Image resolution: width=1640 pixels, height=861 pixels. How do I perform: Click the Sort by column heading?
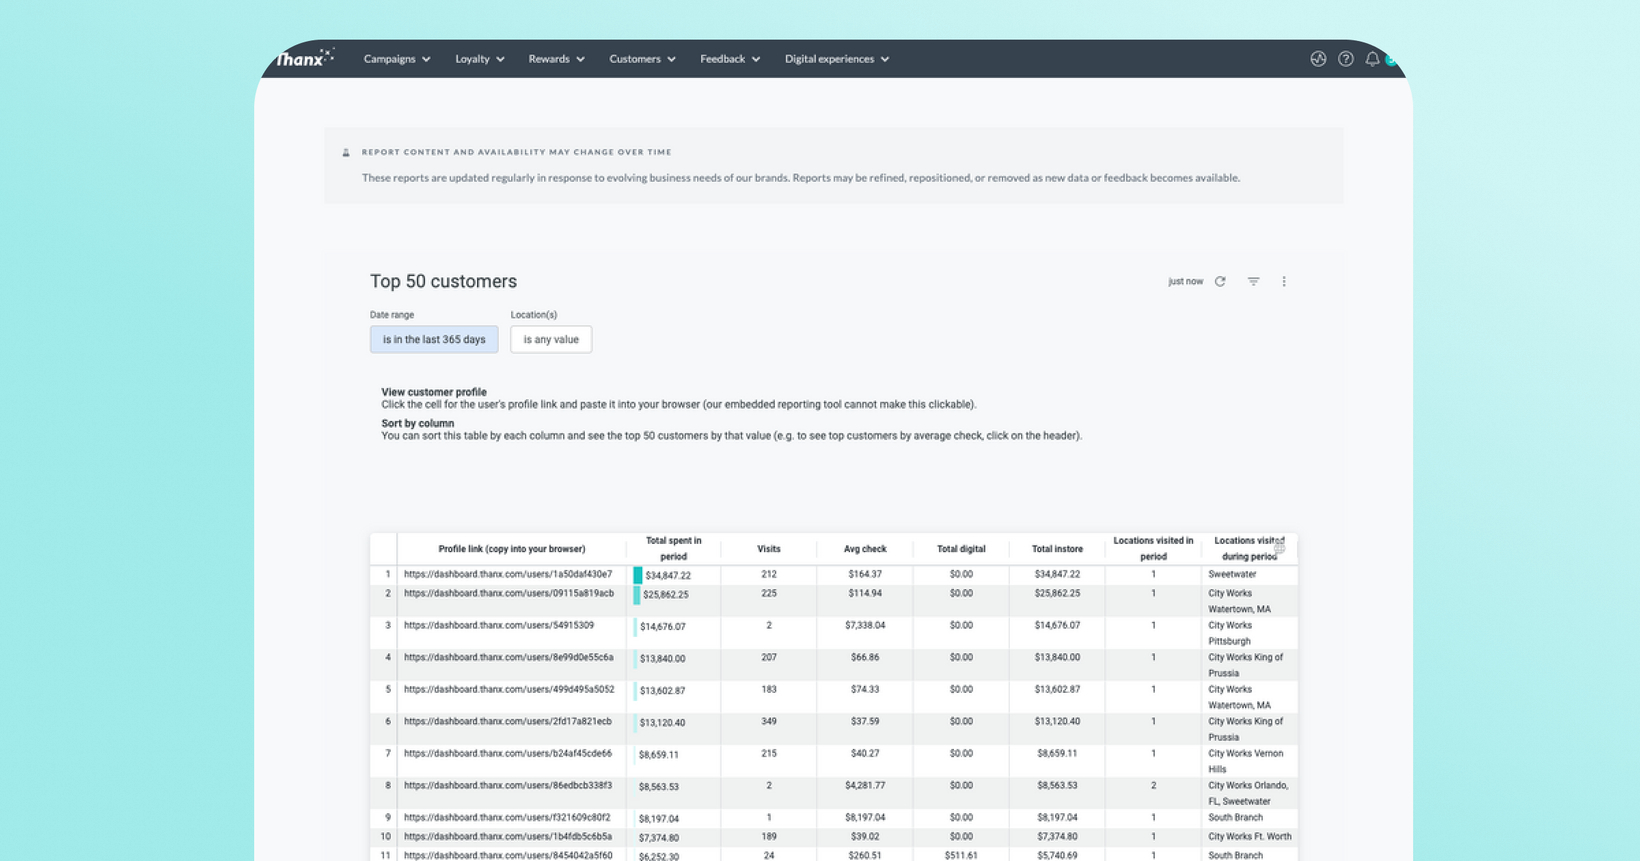pos(417,423)
